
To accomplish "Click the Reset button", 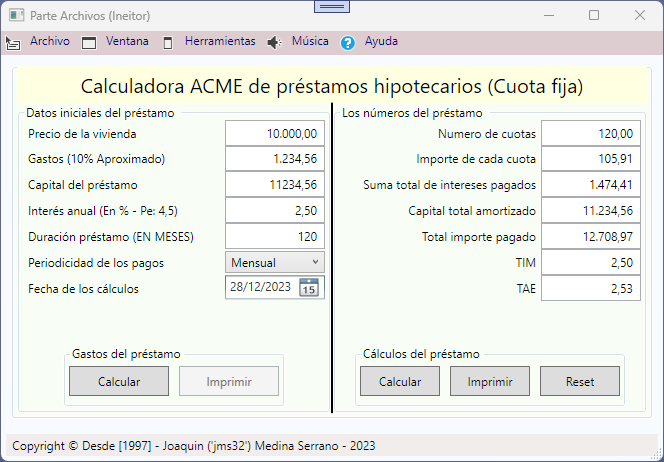I will 580,382.
